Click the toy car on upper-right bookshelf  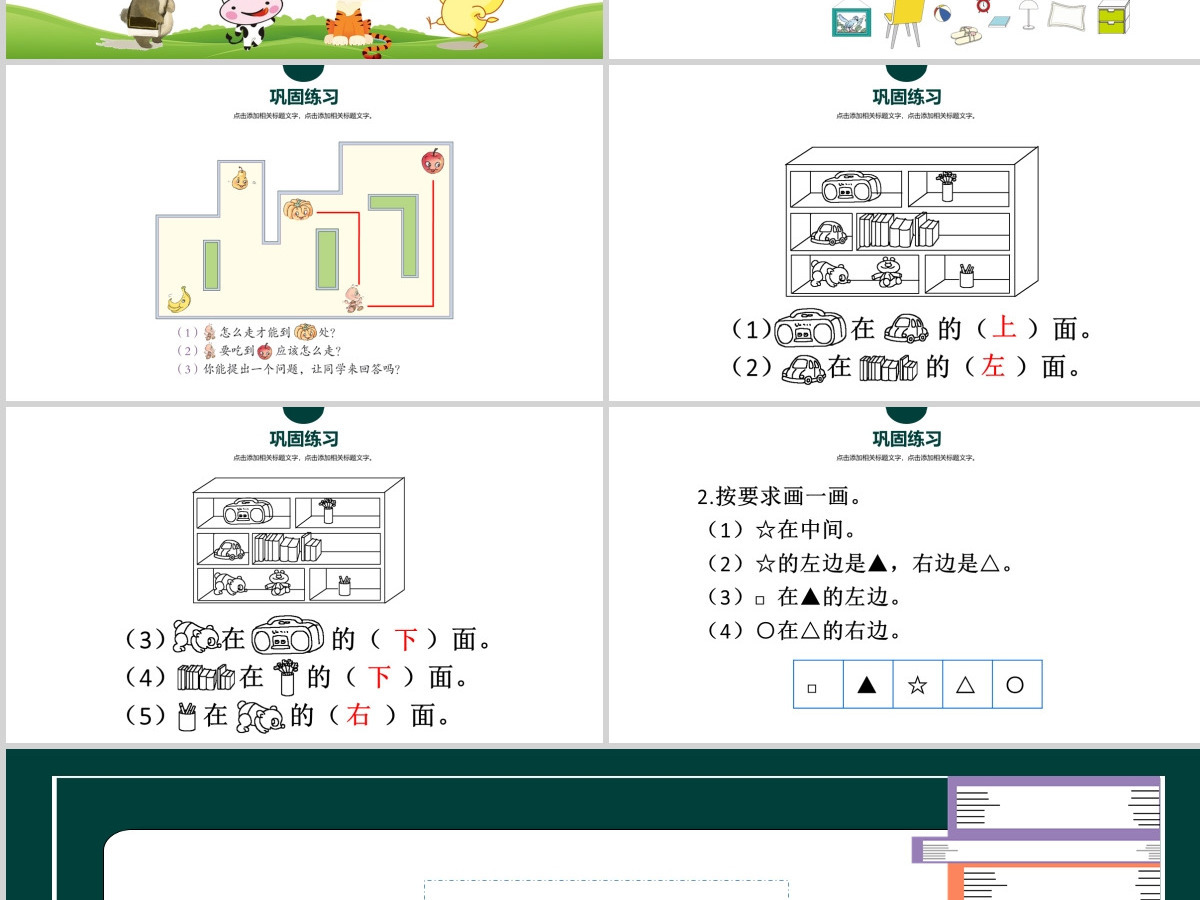click(x=829, y=234)
